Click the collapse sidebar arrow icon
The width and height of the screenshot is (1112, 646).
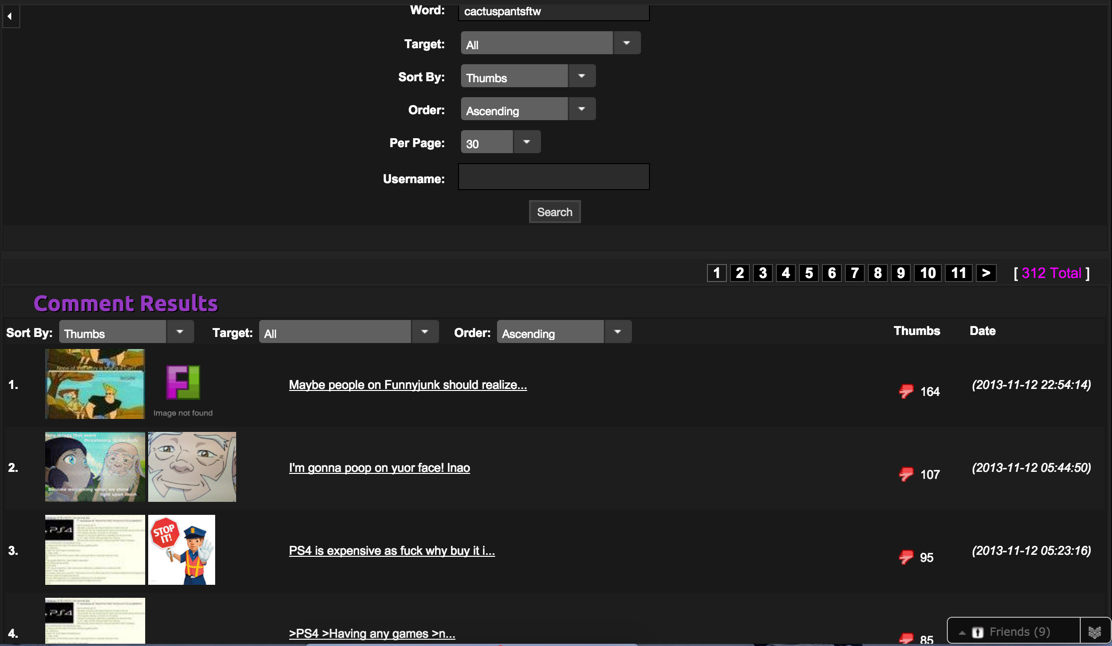pos(10,16)
